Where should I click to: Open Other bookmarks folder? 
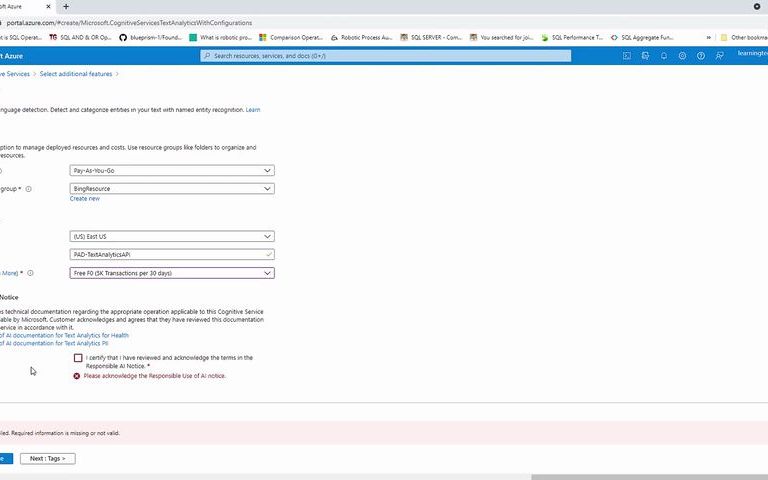point(744,37)
